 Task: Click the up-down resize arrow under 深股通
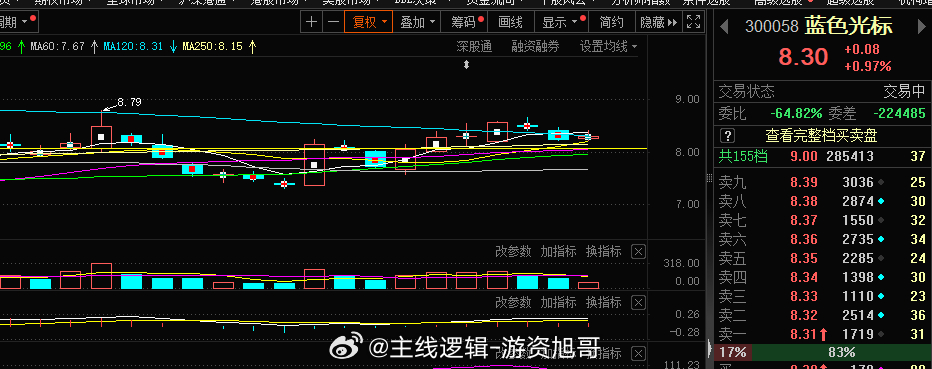467,65
